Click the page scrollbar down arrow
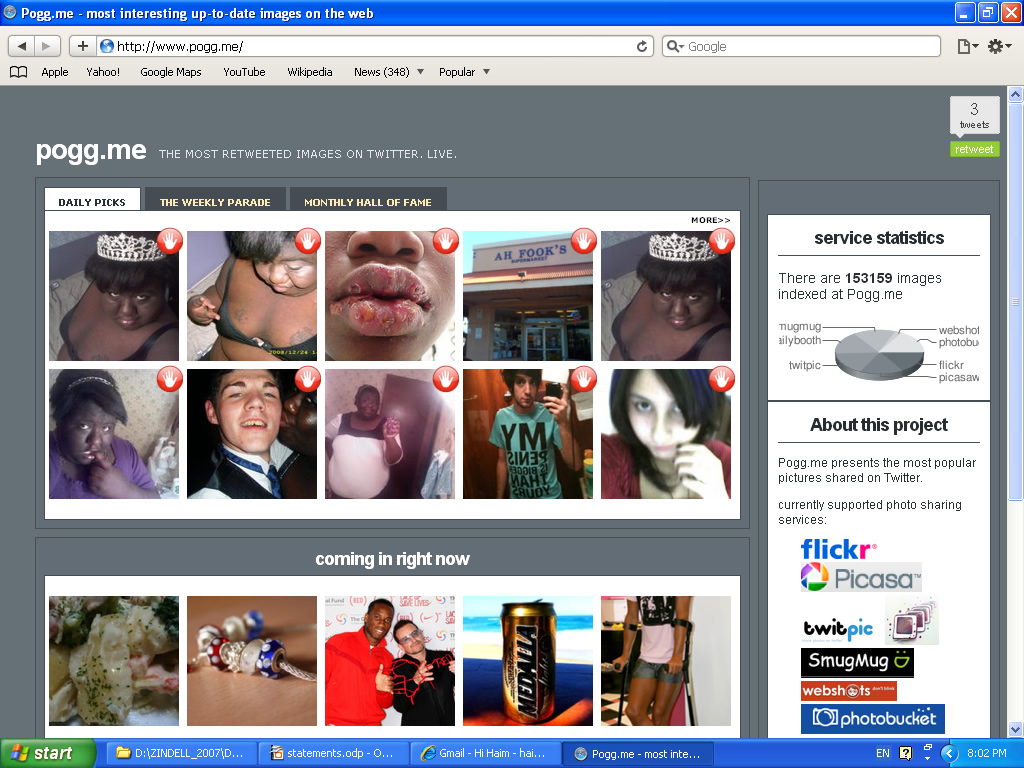Viewport: 1024px width, 768px height. 1016,729
